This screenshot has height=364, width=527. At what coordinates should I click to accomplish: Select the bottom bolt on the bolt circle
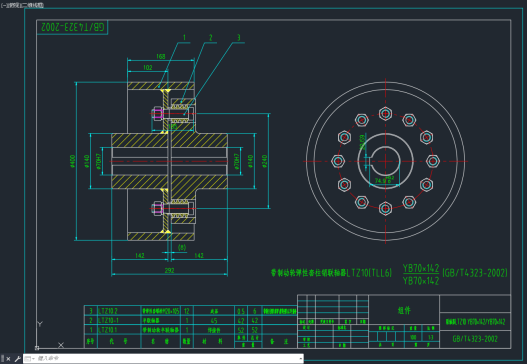pos(385,208)
